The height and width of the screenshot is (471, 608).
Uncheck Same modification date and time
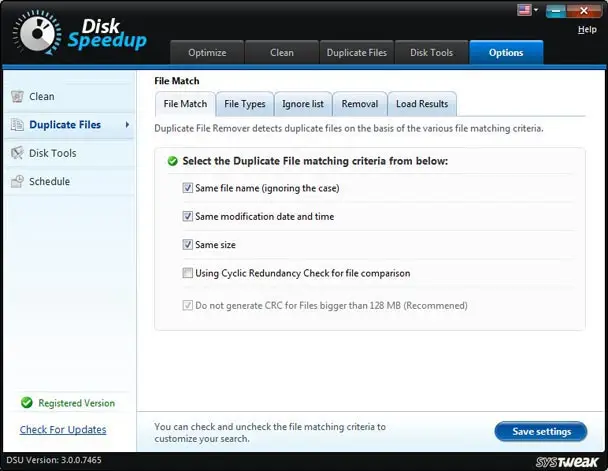(188, 216)
